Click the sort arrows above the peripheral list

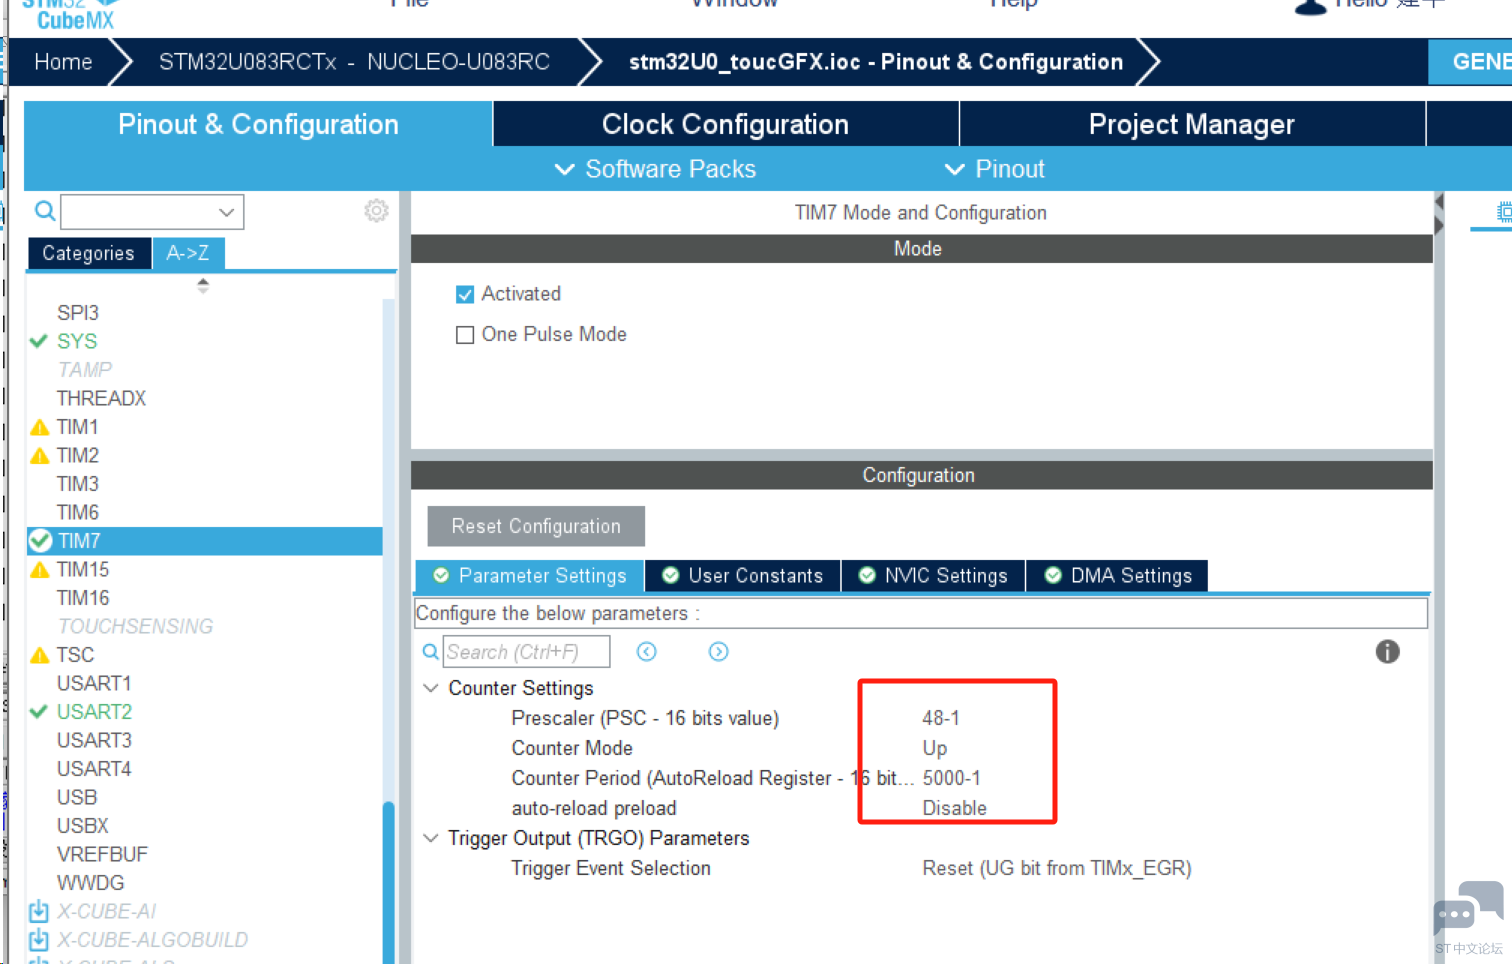pyautogui.click(x=203, y=285)
